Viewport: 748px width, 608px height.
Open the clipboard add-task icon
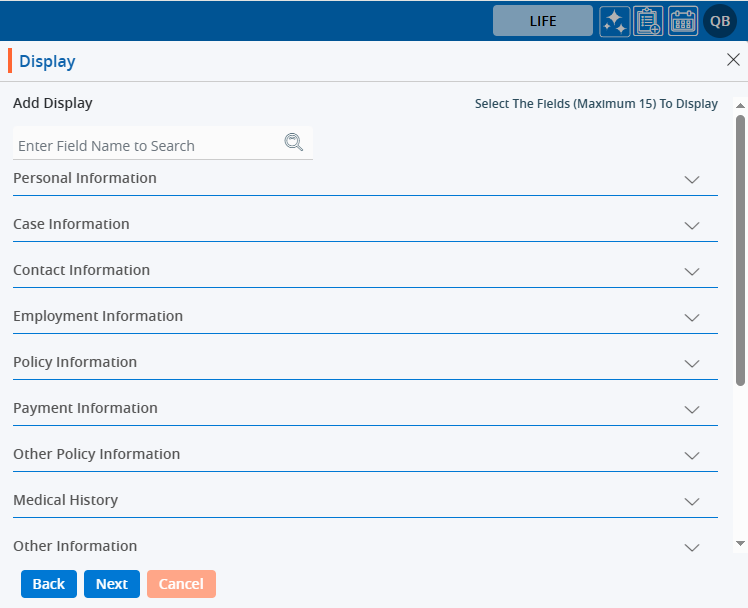click(649, 21)
